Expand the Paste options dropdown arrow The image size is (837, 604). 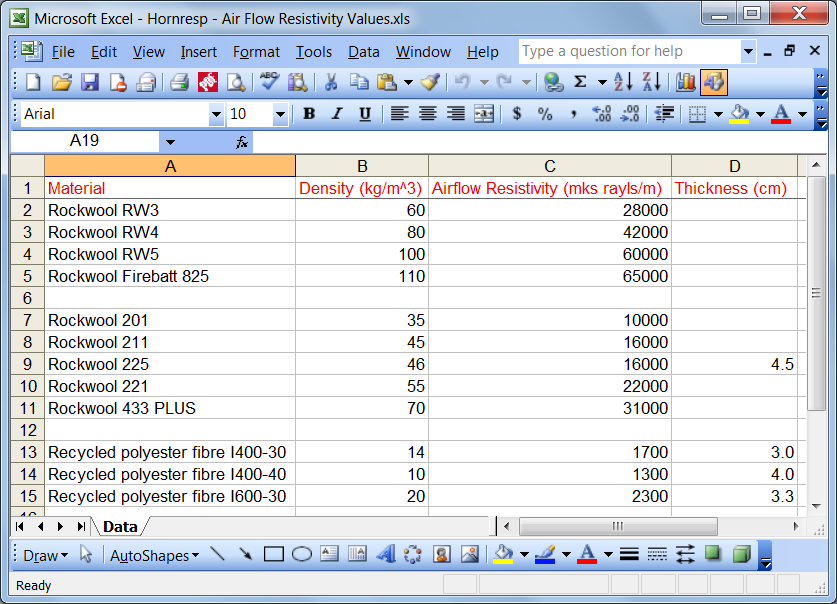pyautogui.click(x=408, y=83)
